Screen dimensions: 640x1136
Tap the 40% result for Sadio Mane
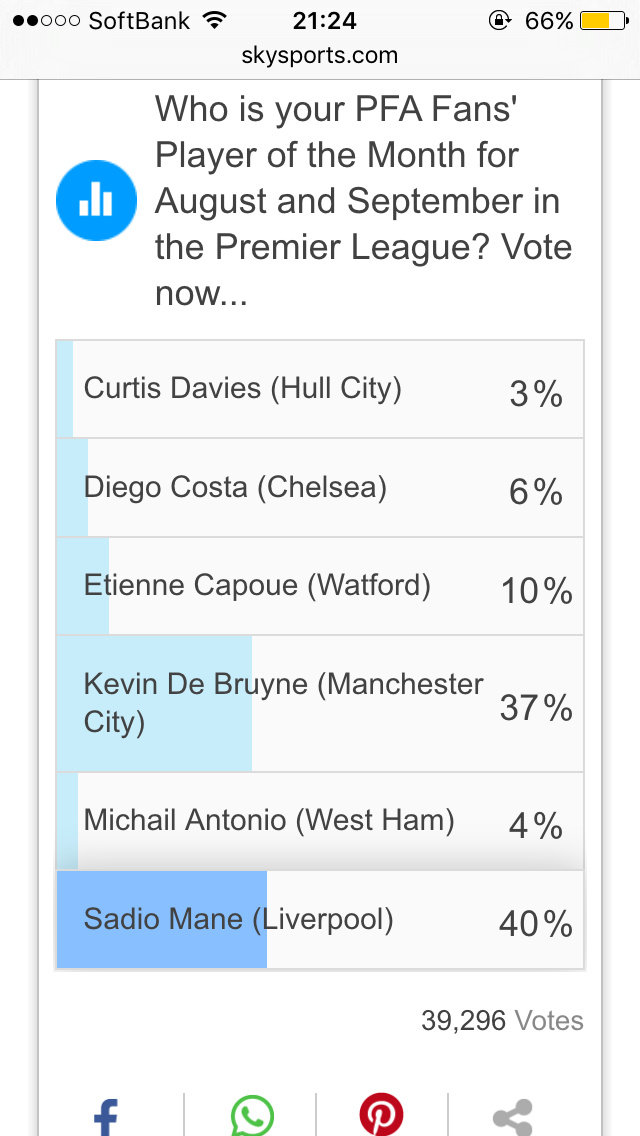(535, 923)
